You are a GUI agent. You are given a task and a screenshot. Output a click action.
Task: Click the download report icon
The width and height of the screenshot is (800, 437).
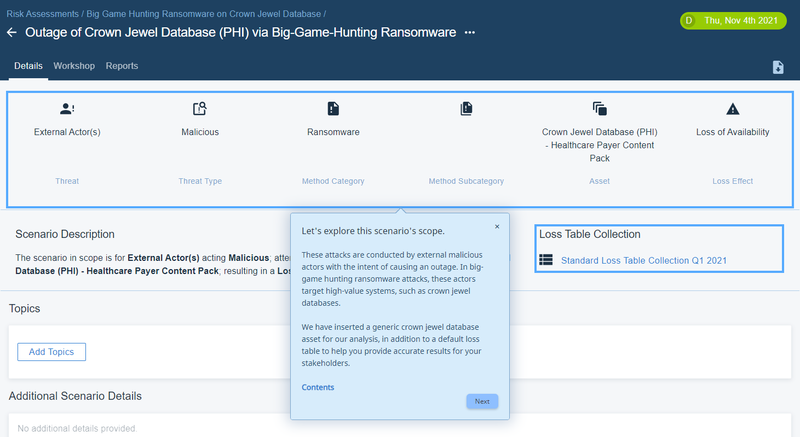(x=778, y=67)
